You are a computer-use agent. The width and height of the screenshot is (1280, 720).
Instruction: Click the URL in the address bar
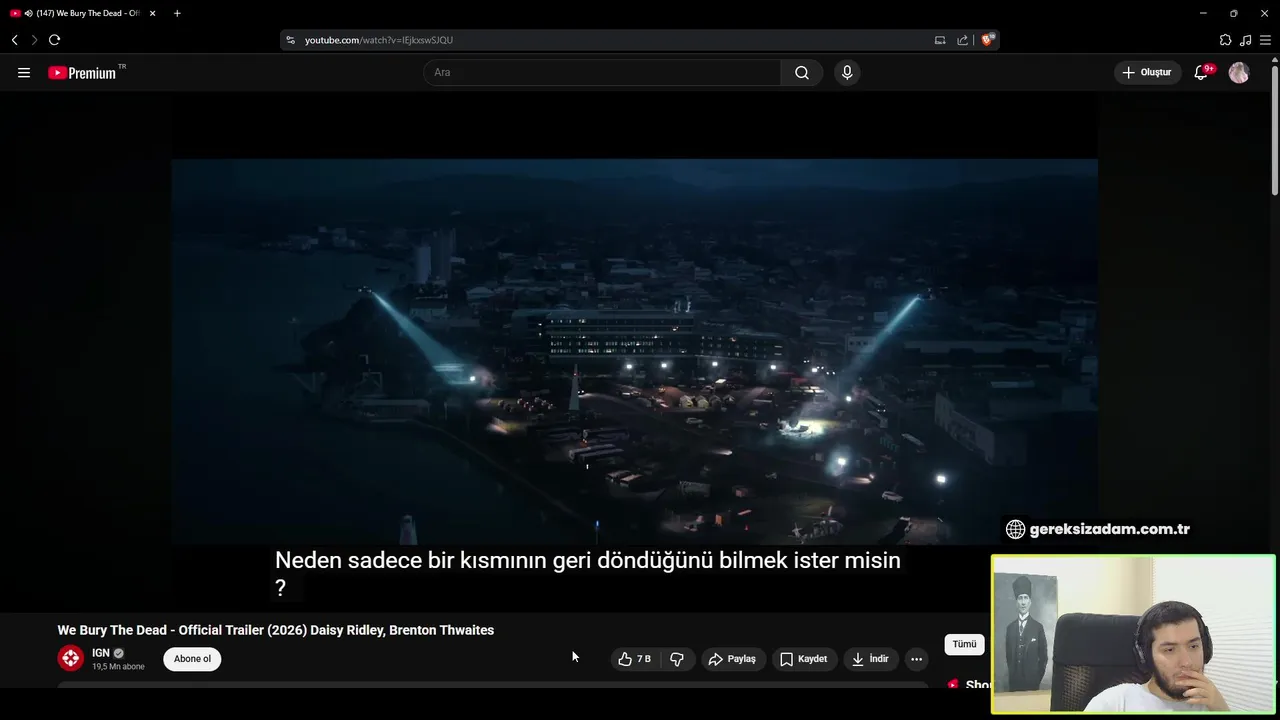(x=379, y=40)
